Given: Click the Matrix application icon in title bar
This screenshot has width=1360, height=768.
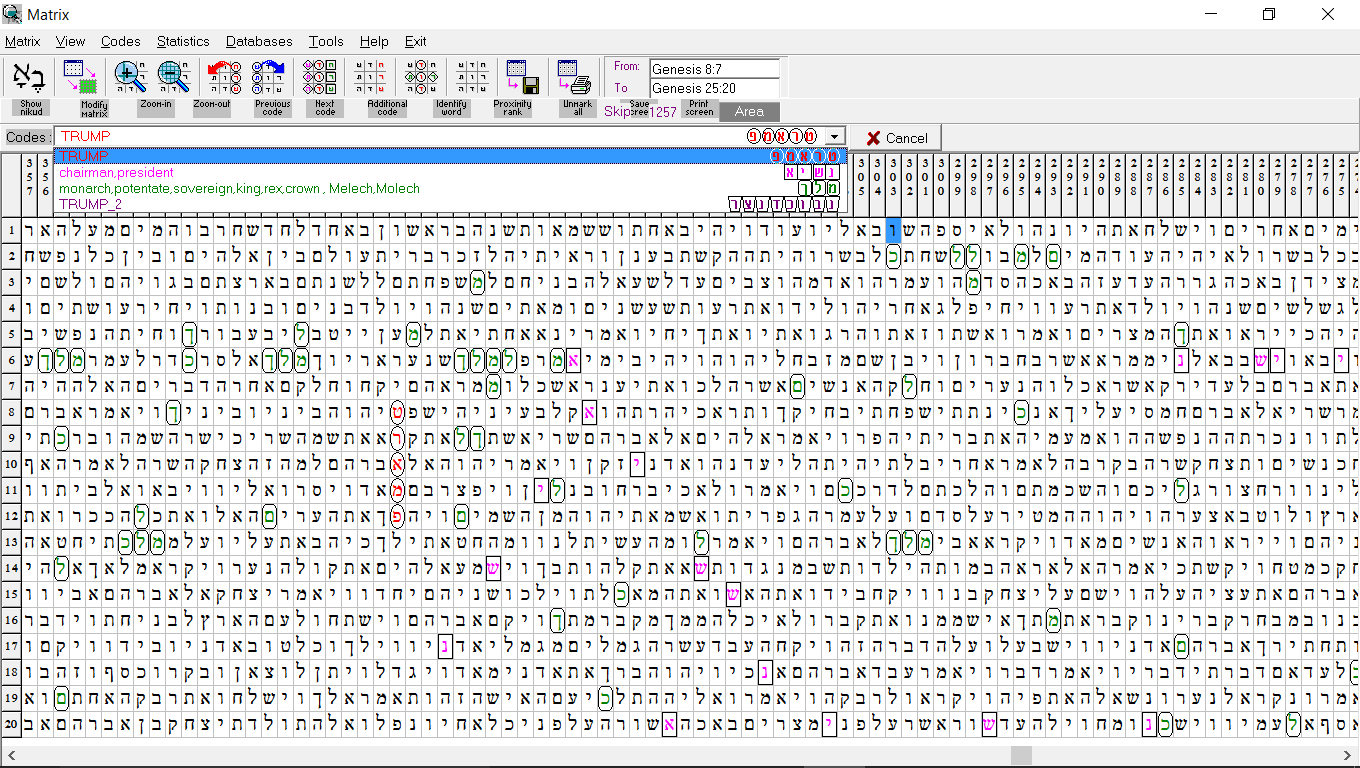Looking at the screenshot, I should 13,14.
